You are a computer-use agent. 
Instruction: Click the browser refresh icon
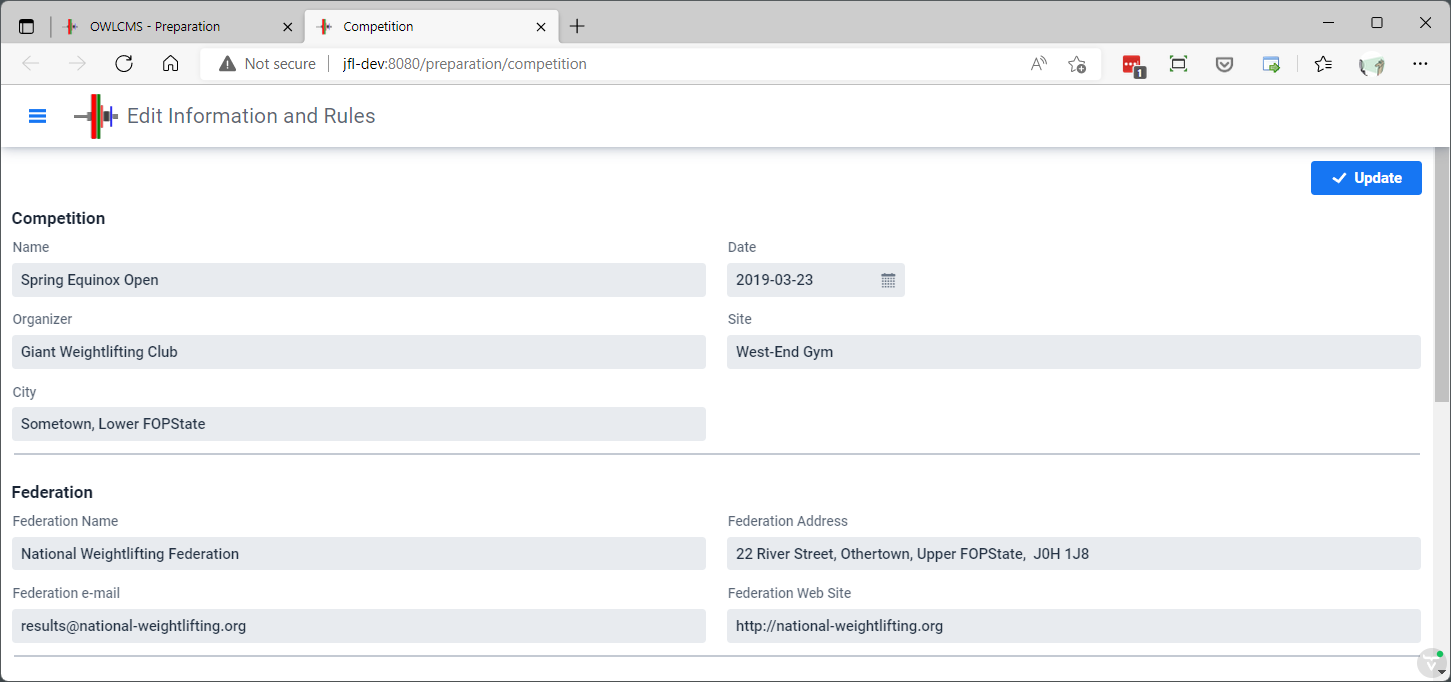tap(124, 64)
